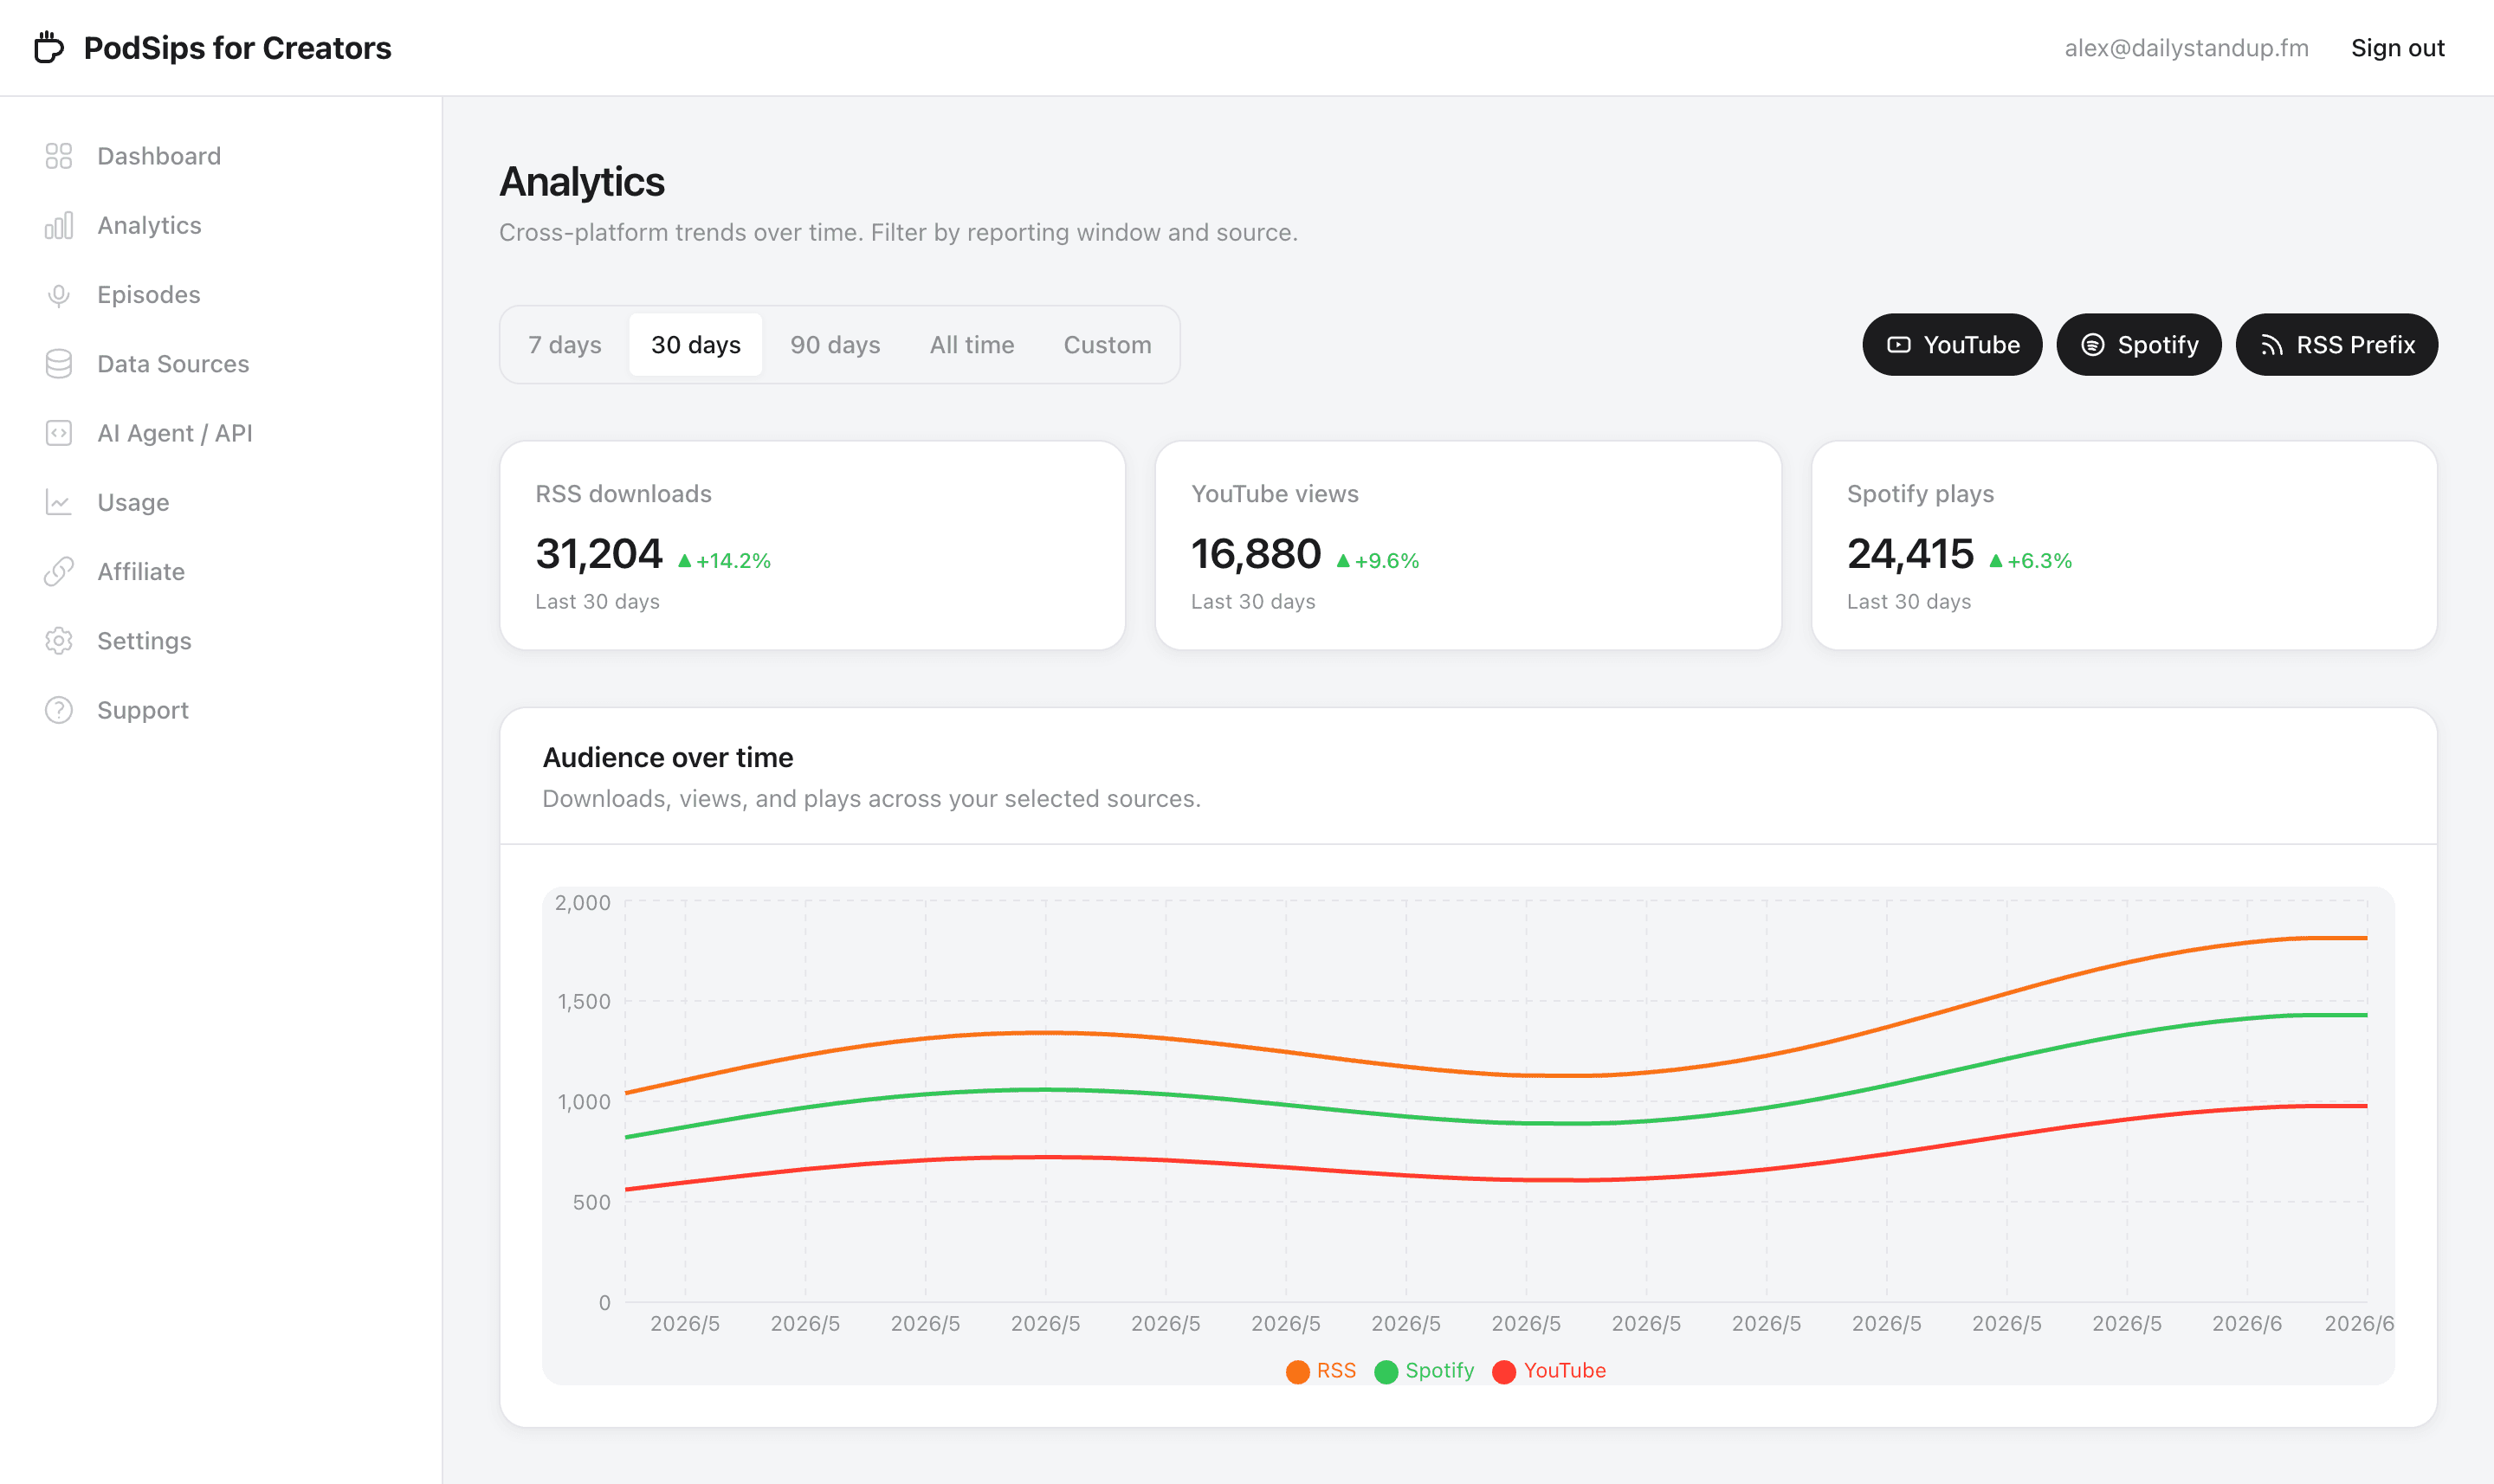Screen dimensions: 2494x1484
Task: Toggle the YouTube source filter
Action: point(1952,345)
